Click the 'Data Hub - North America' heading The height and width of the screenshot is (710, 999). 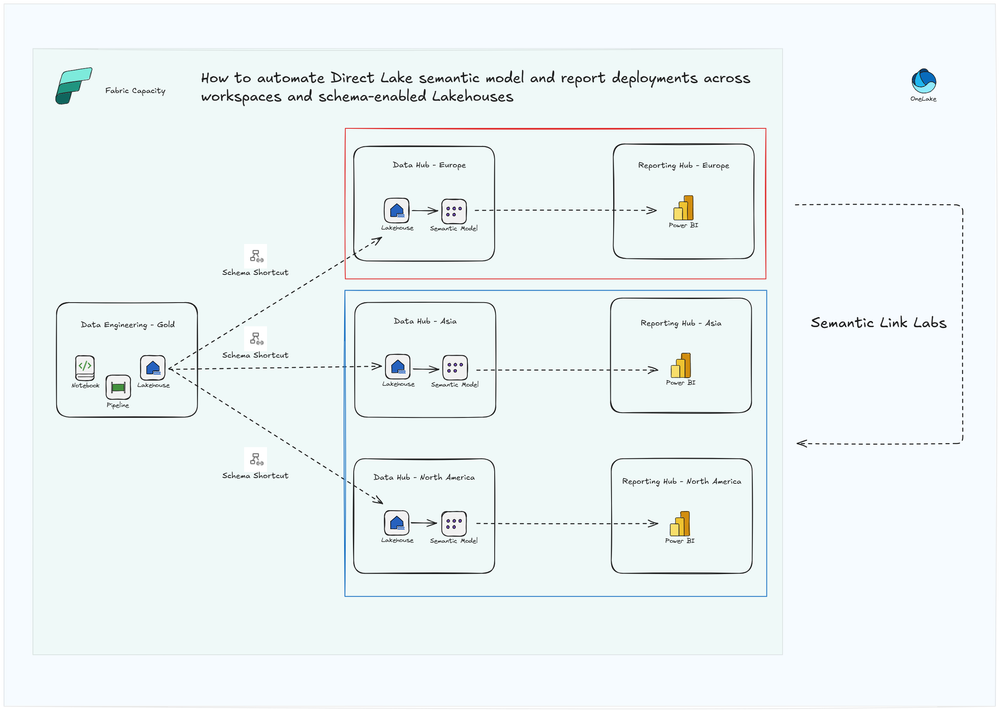point(424,477)
